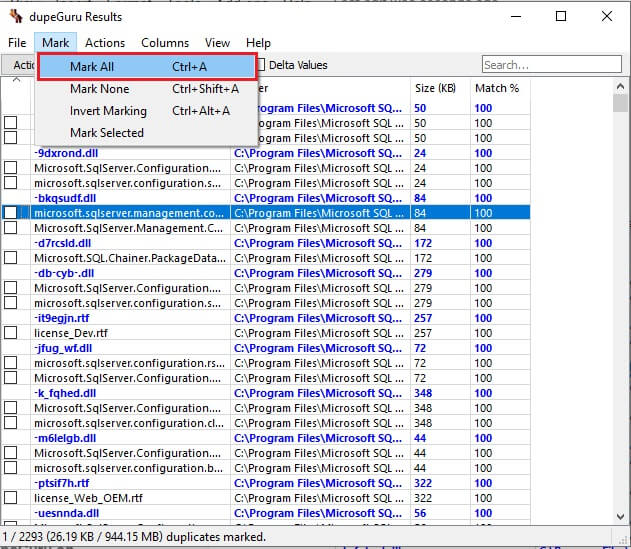Open the Actions menu in the menu bar
This screenshot has width=631, height=549.
point(105,43)
